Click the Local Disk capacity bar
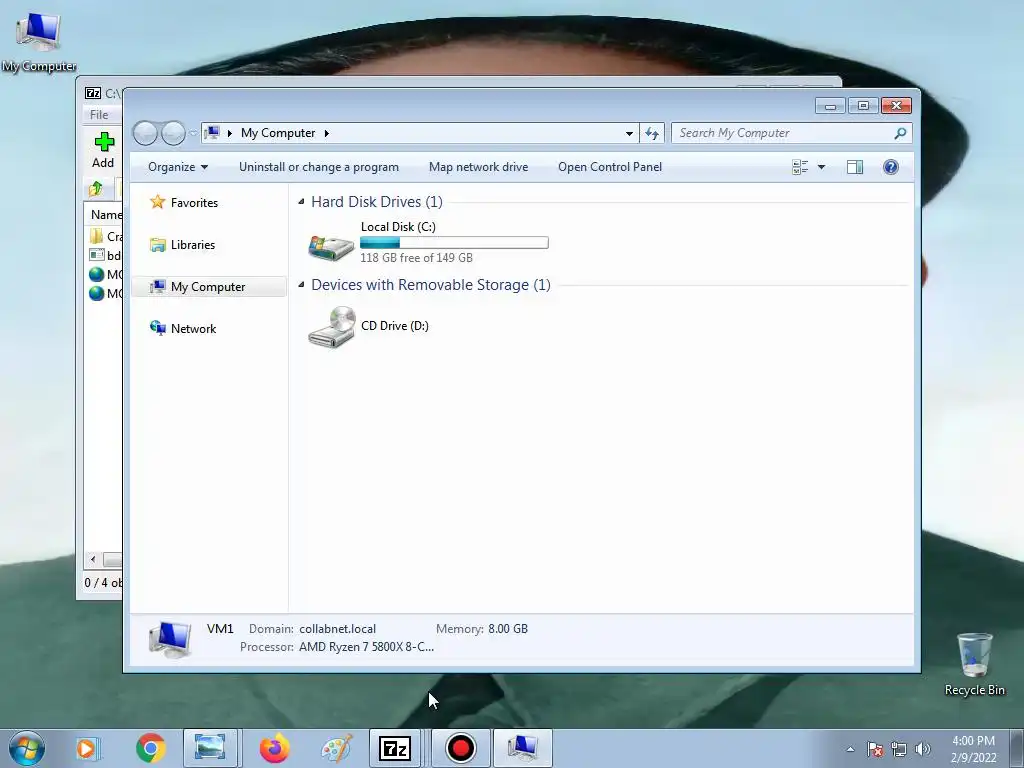 tap(455, 243)
